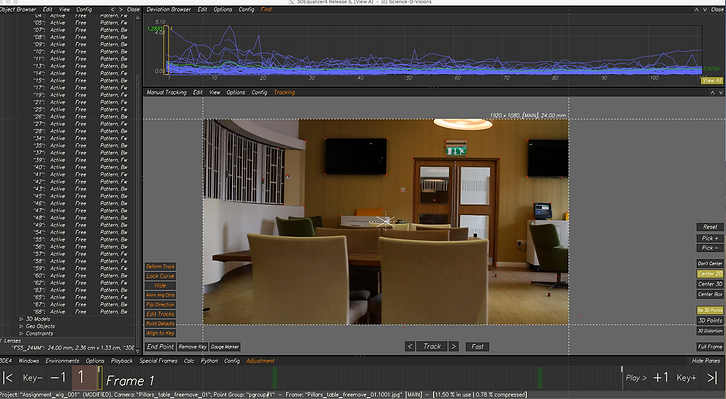Step forward one frame with +1 button
This screenshot has width=726, height=399.
661,378
